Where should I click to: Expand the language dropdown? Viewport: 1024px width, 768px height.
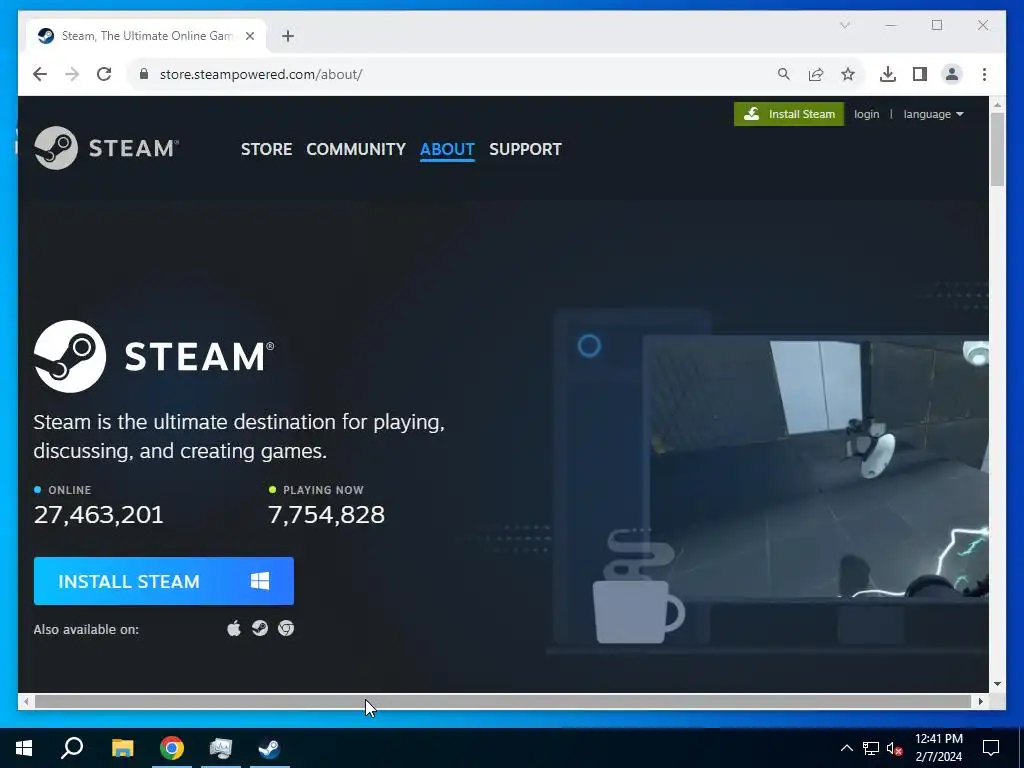click(x=933, y=114)
